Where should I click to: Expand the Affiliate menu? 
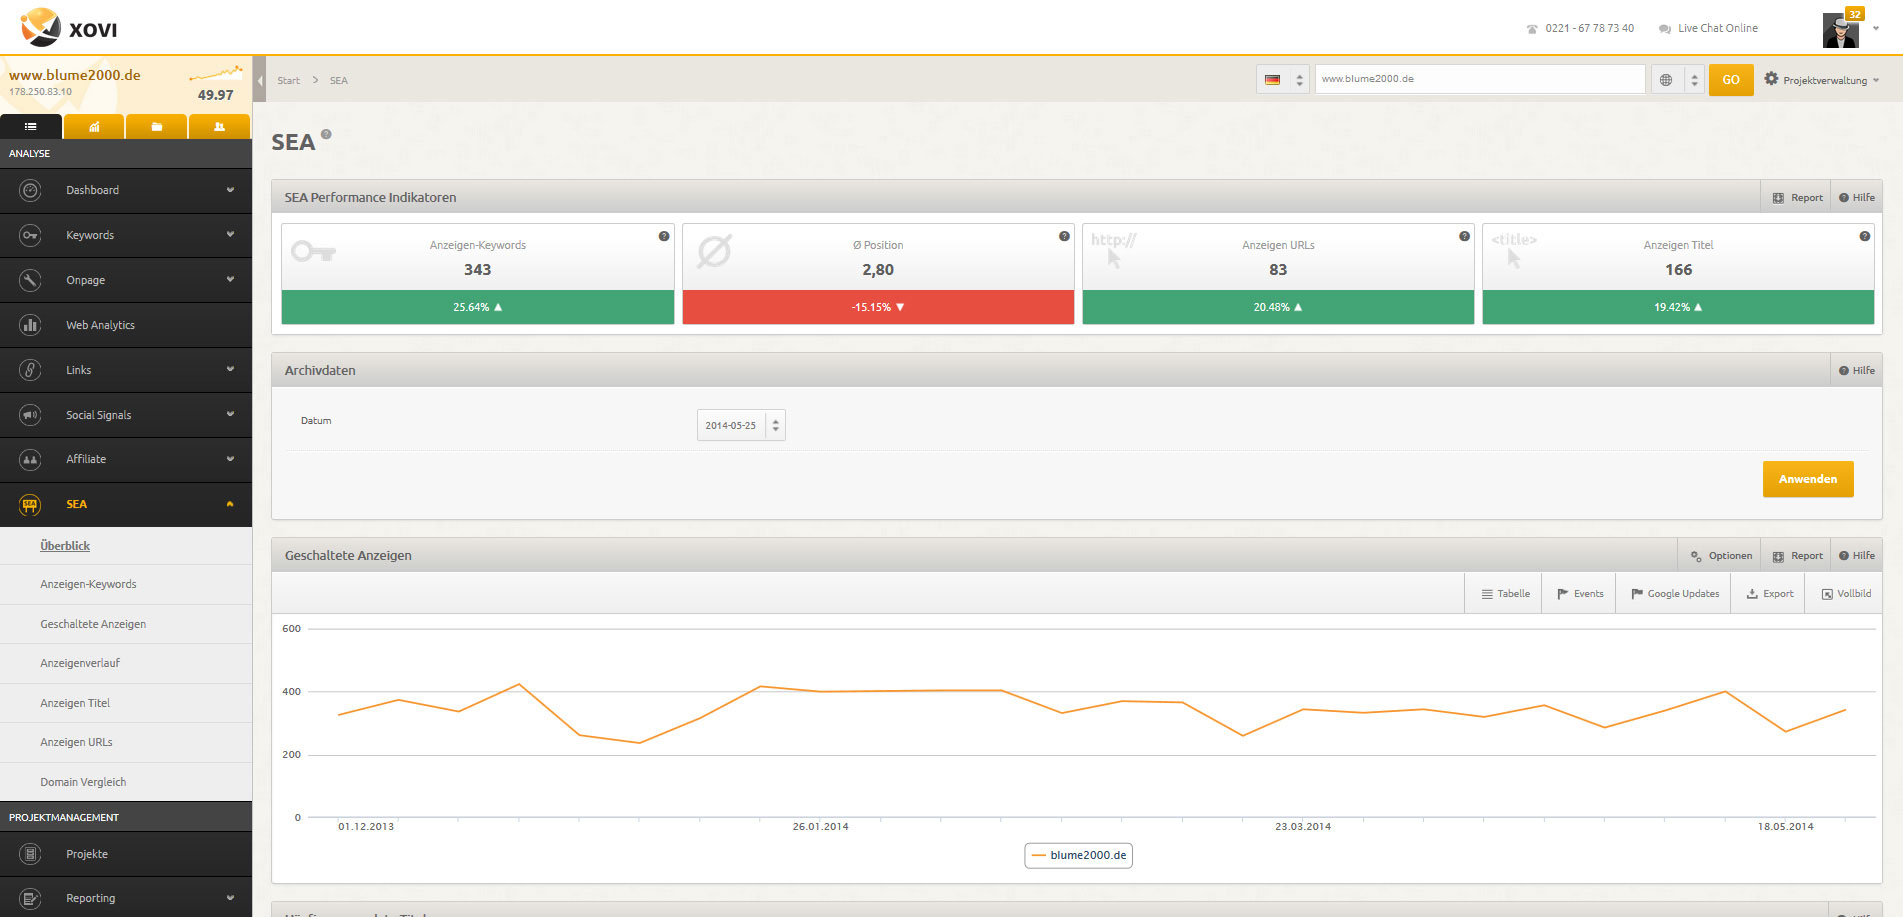[230, 459]
